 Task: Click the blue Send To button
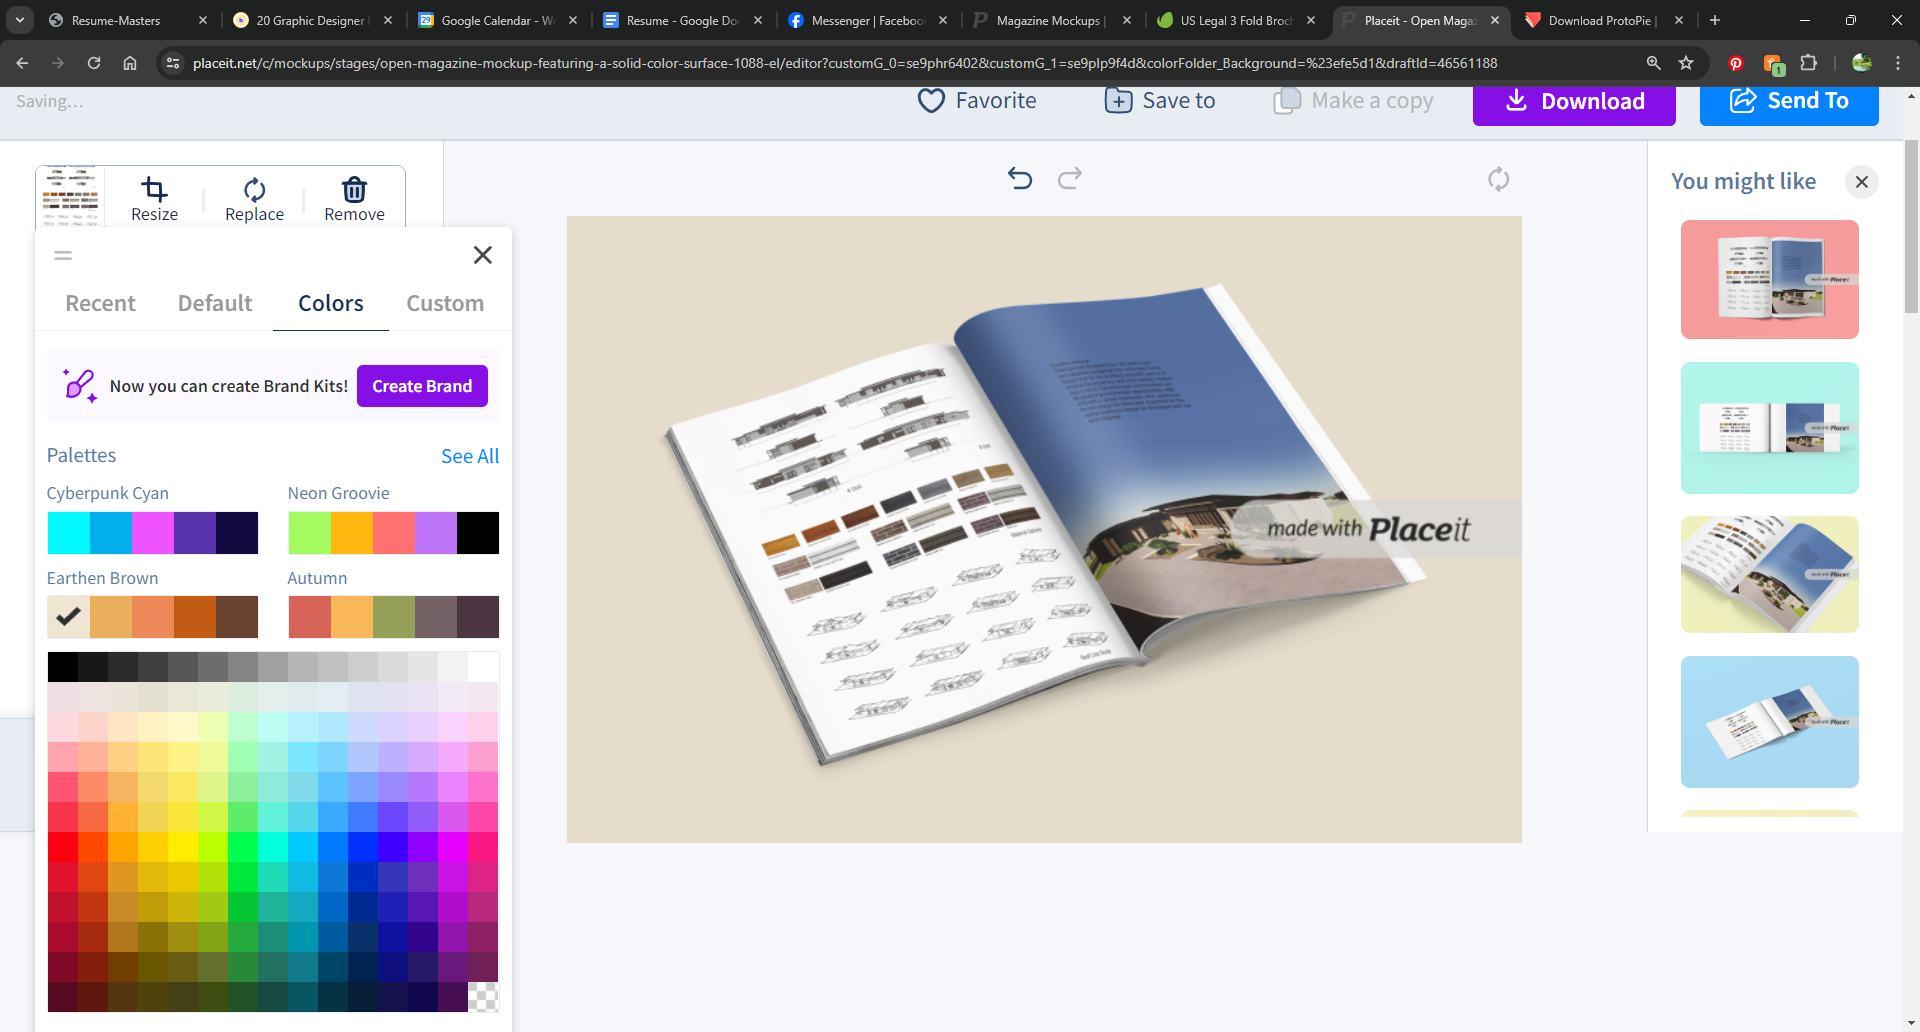tap(1789, 101)
